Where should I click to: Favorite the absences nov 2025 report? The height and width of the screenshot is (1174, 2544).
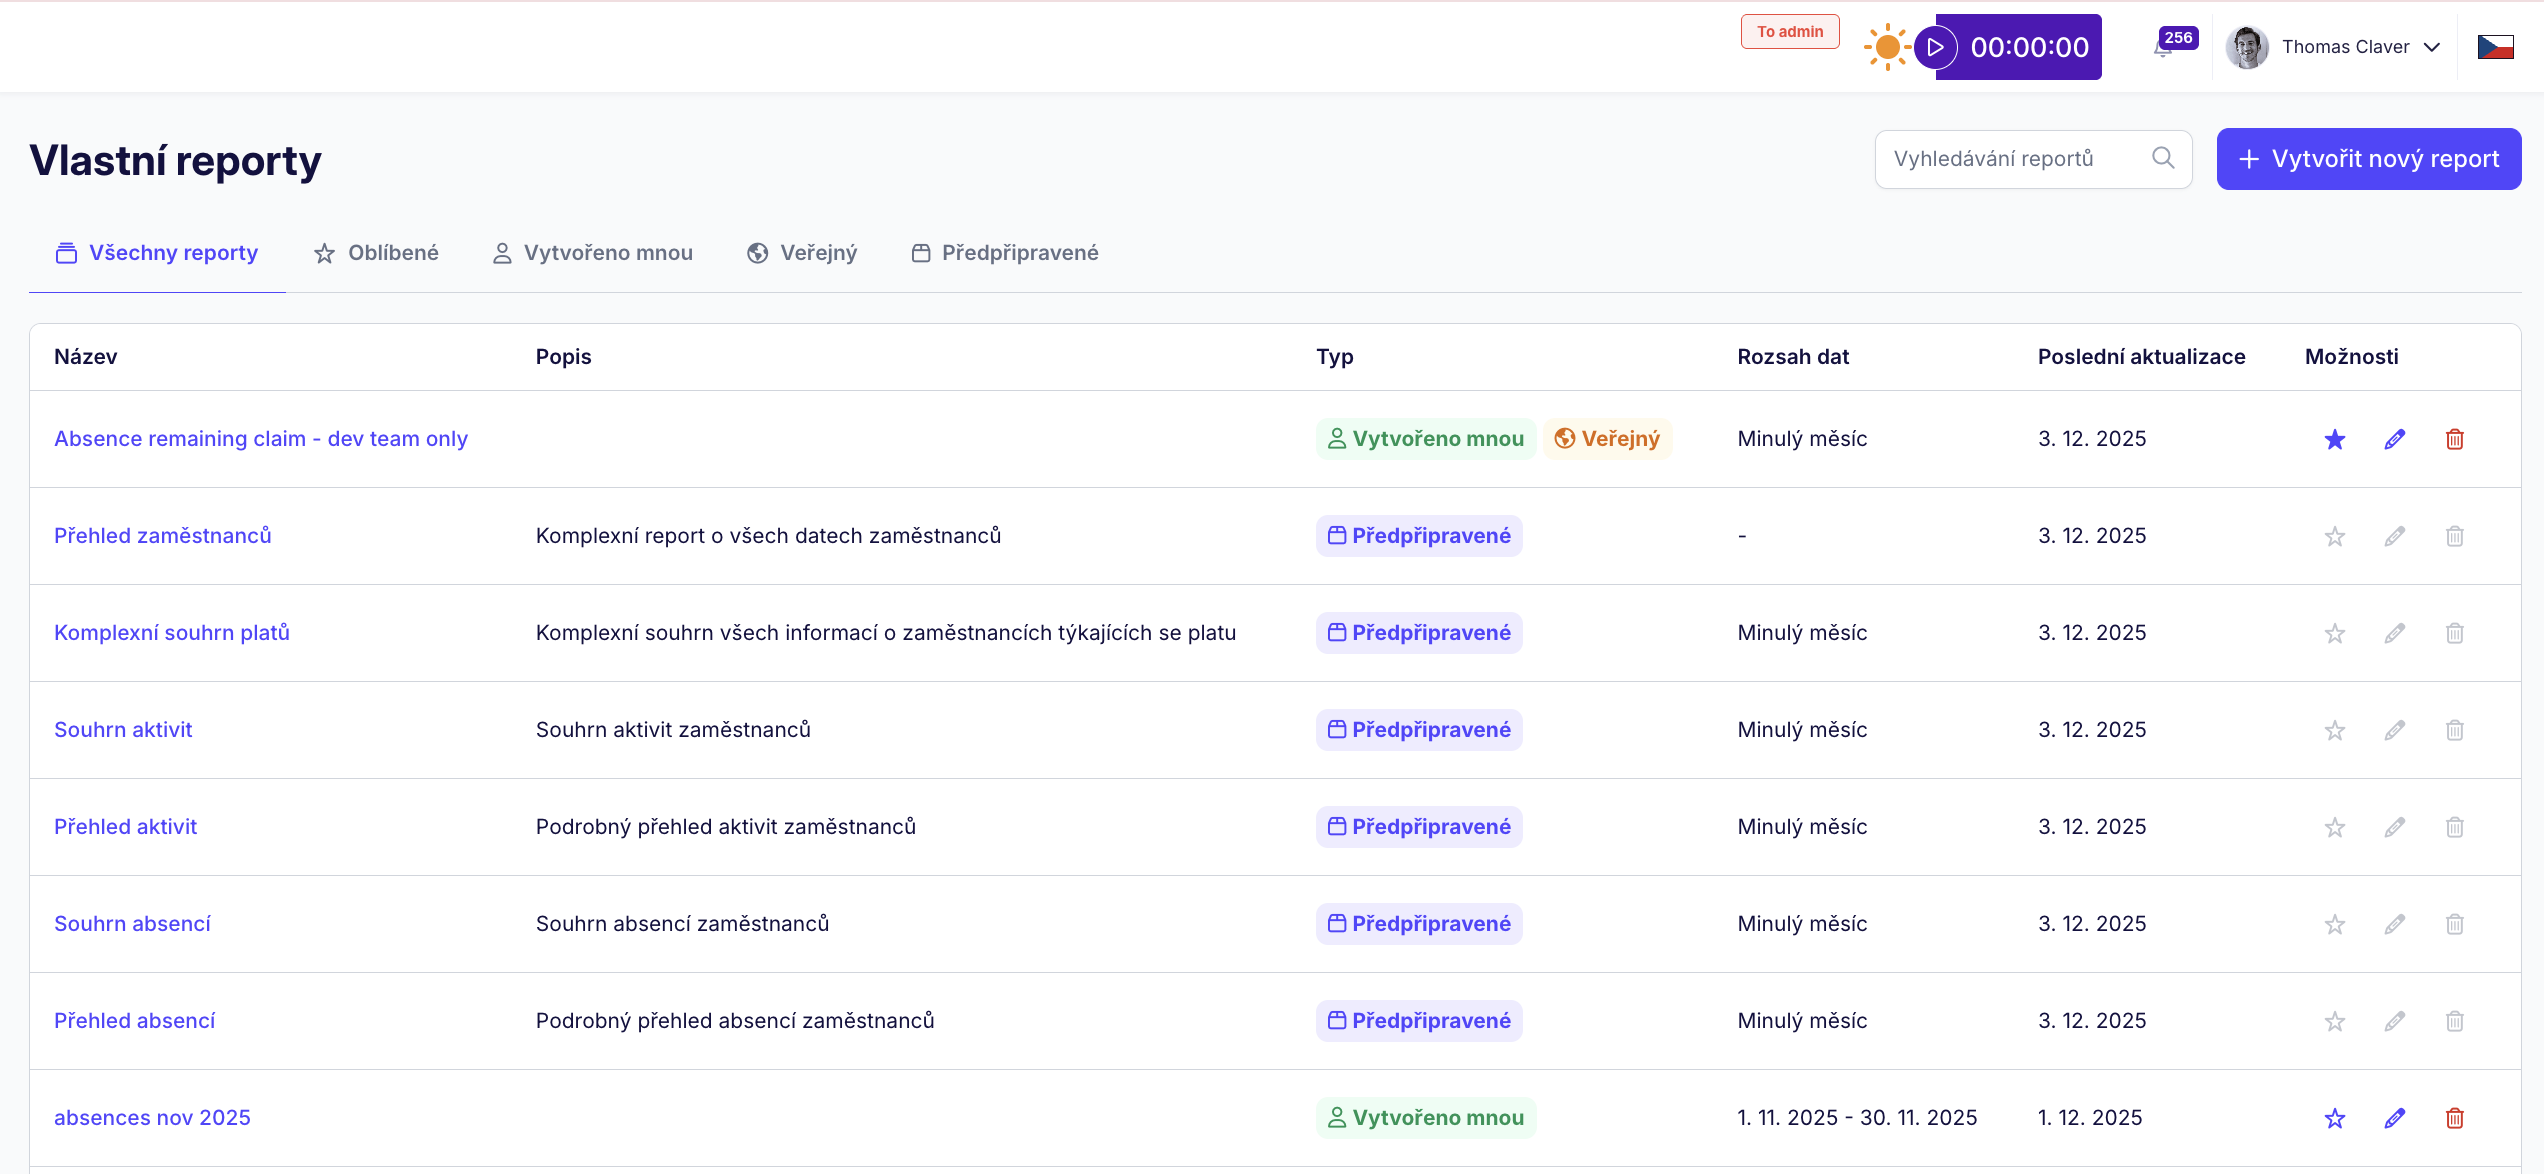point(2335,1118)
